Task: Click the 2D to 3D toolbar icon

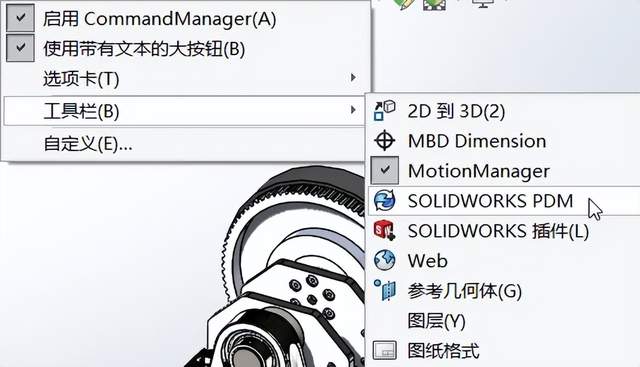Action: click(x=384, y=111)
